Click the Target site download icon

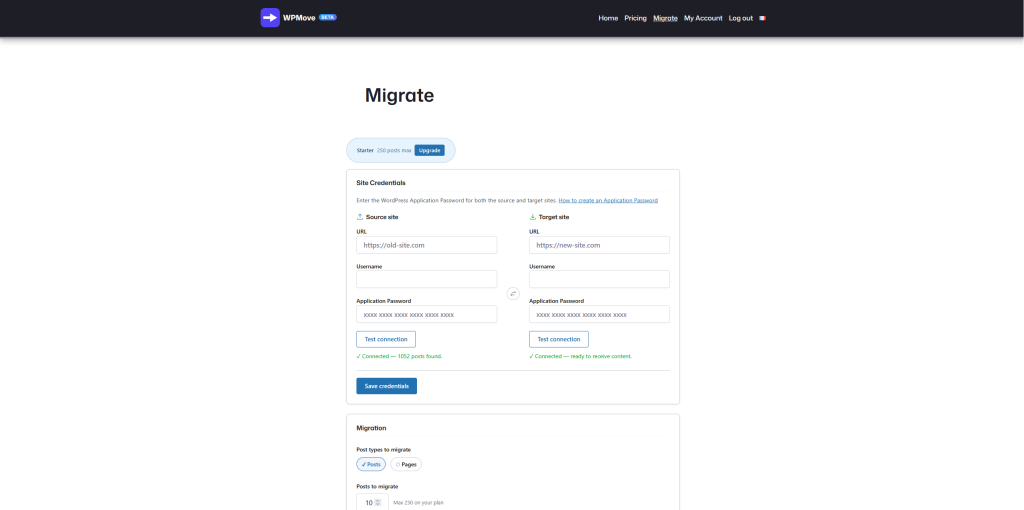click(x=533, y=217)
